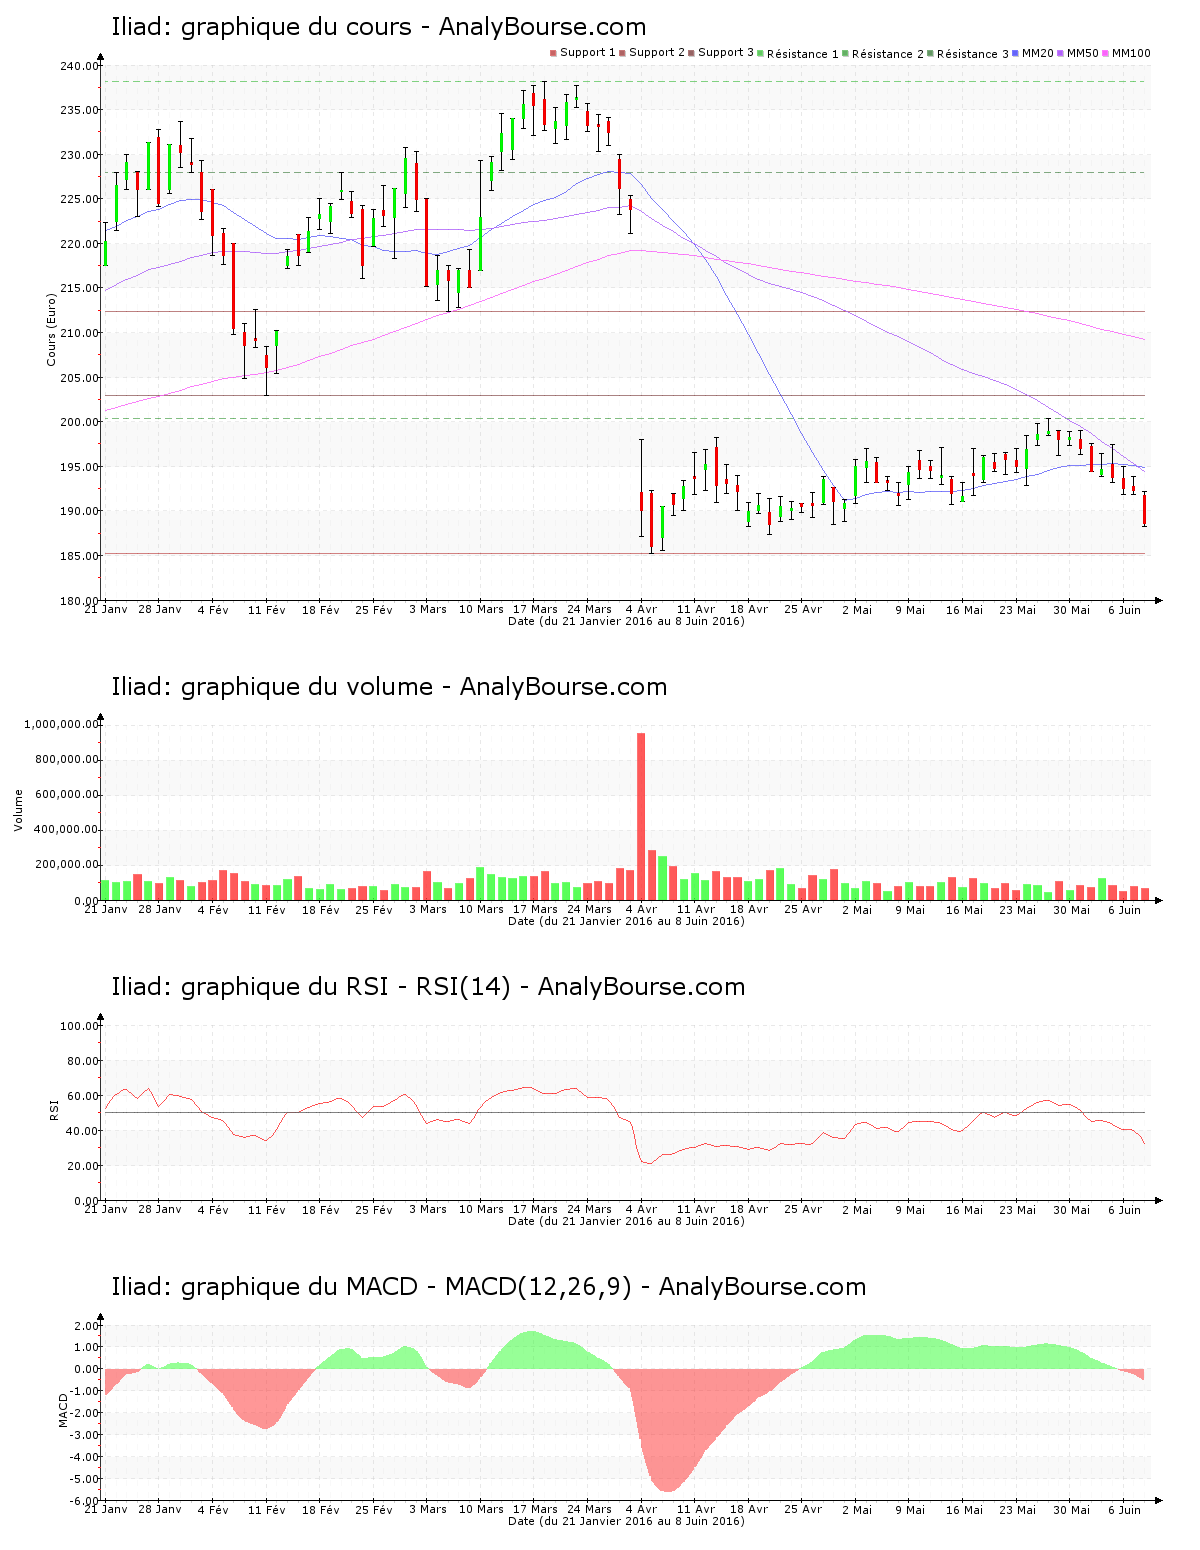1200x1550 pixels.
Task: Click the 80.00 value on RSI axis
Action: click(83, 1061)
